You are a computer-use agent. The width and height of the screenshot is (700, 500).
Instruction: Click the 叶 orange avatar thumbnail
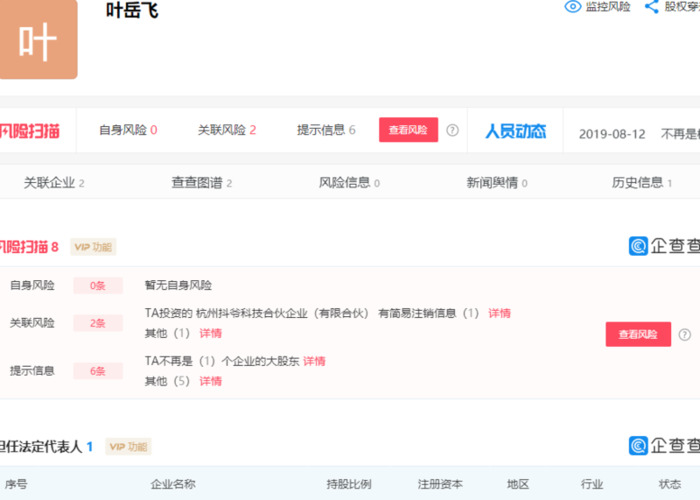point(38,39)
